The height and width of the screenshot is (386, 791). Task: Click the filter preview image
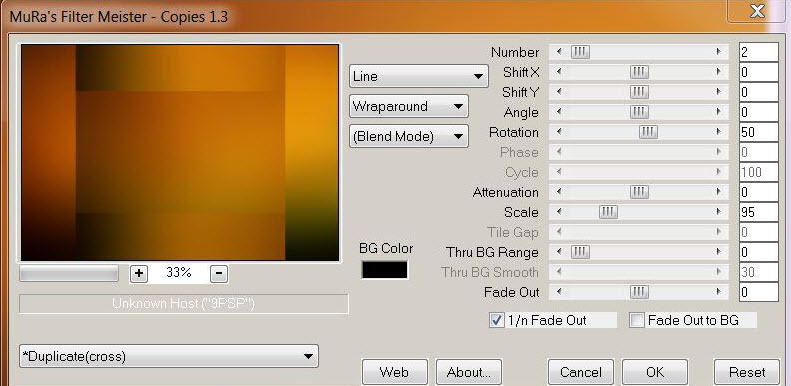180,152
